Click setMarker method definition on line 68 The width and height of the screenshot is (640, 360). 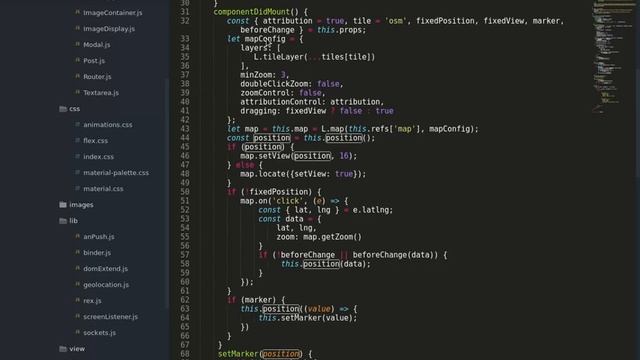(x=238, y=353)
